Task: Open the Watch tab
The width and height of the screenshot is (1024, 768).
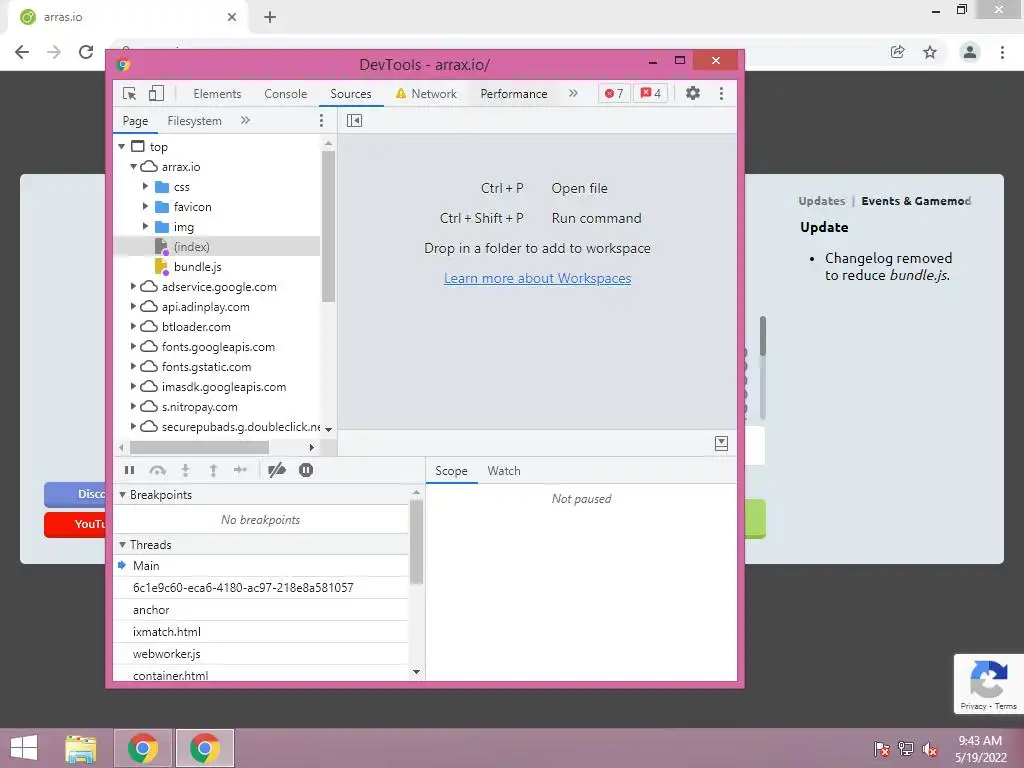Action: tap(504, 471)
